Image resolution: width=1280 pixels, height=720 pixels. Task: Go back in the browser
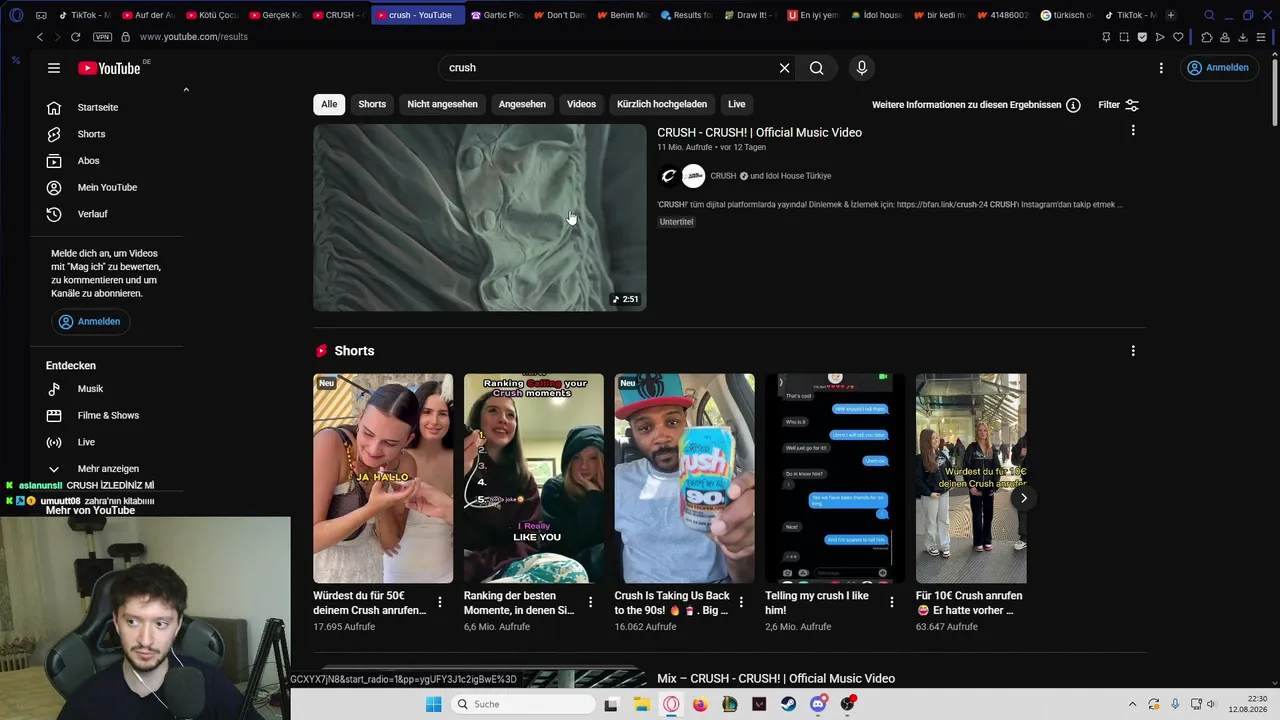point(40,37)
